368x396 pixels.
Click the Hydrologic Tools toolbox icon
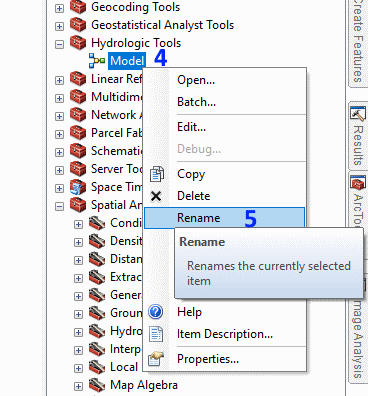[78, 43]
